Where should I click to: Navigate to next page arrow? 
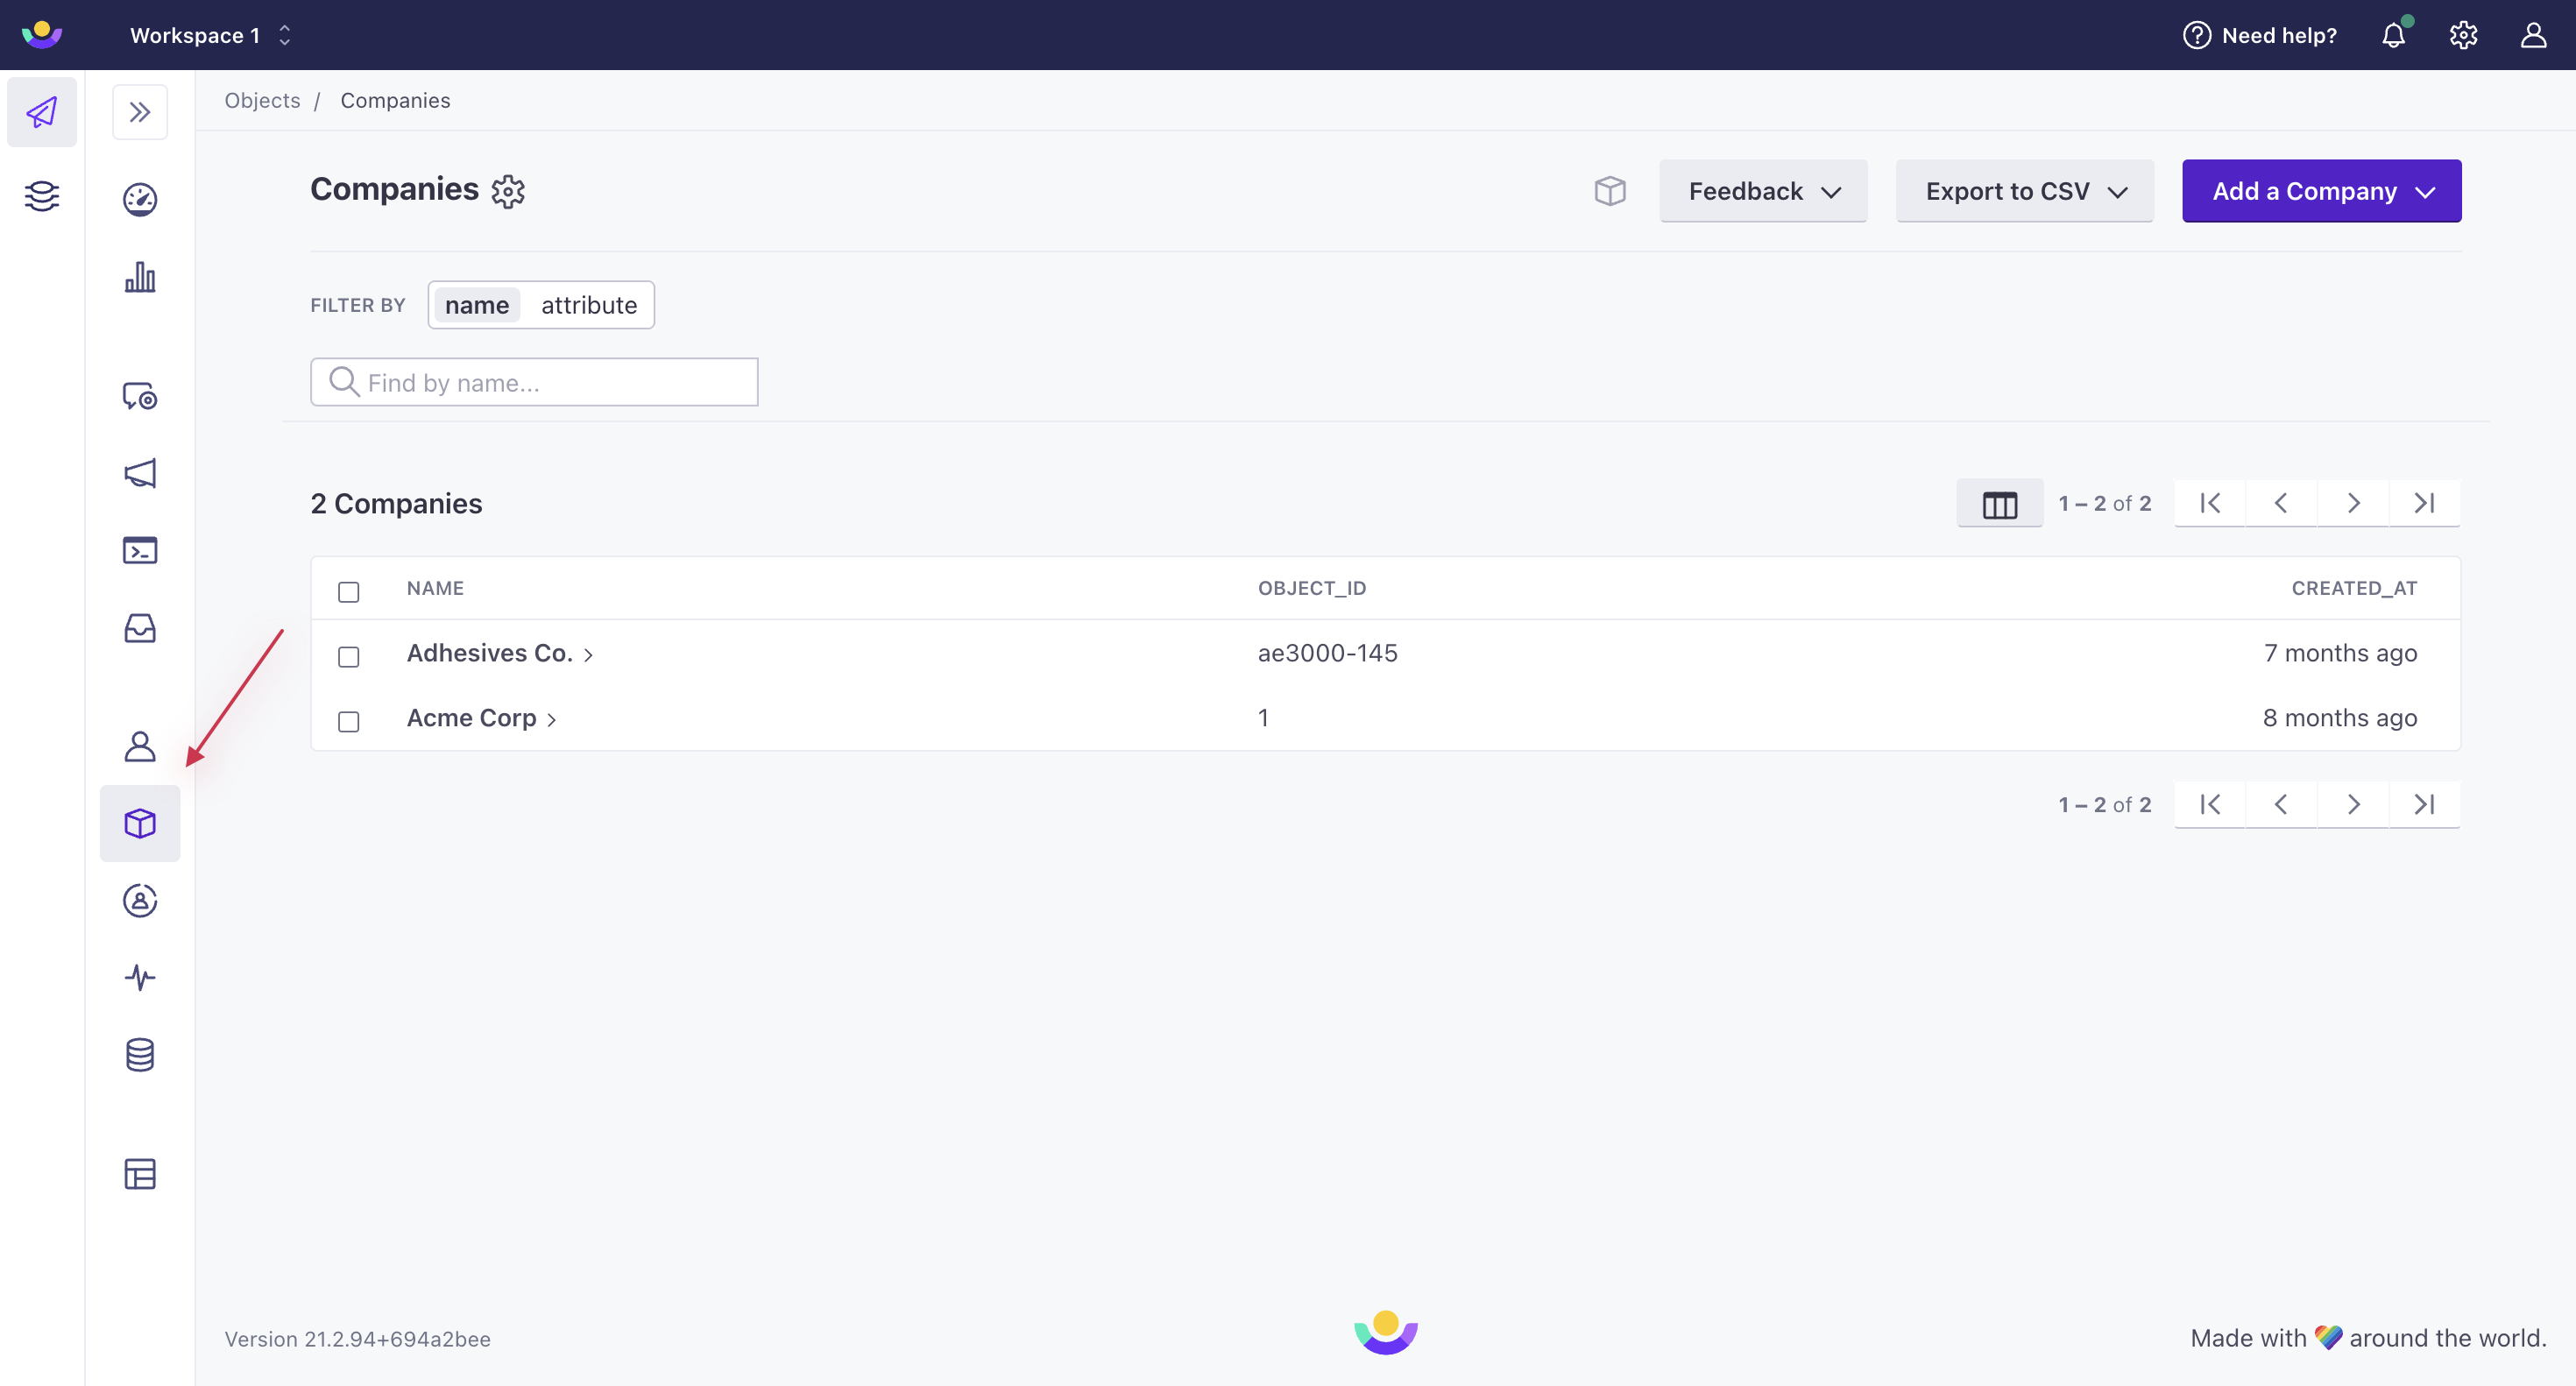pos(2351,502)
